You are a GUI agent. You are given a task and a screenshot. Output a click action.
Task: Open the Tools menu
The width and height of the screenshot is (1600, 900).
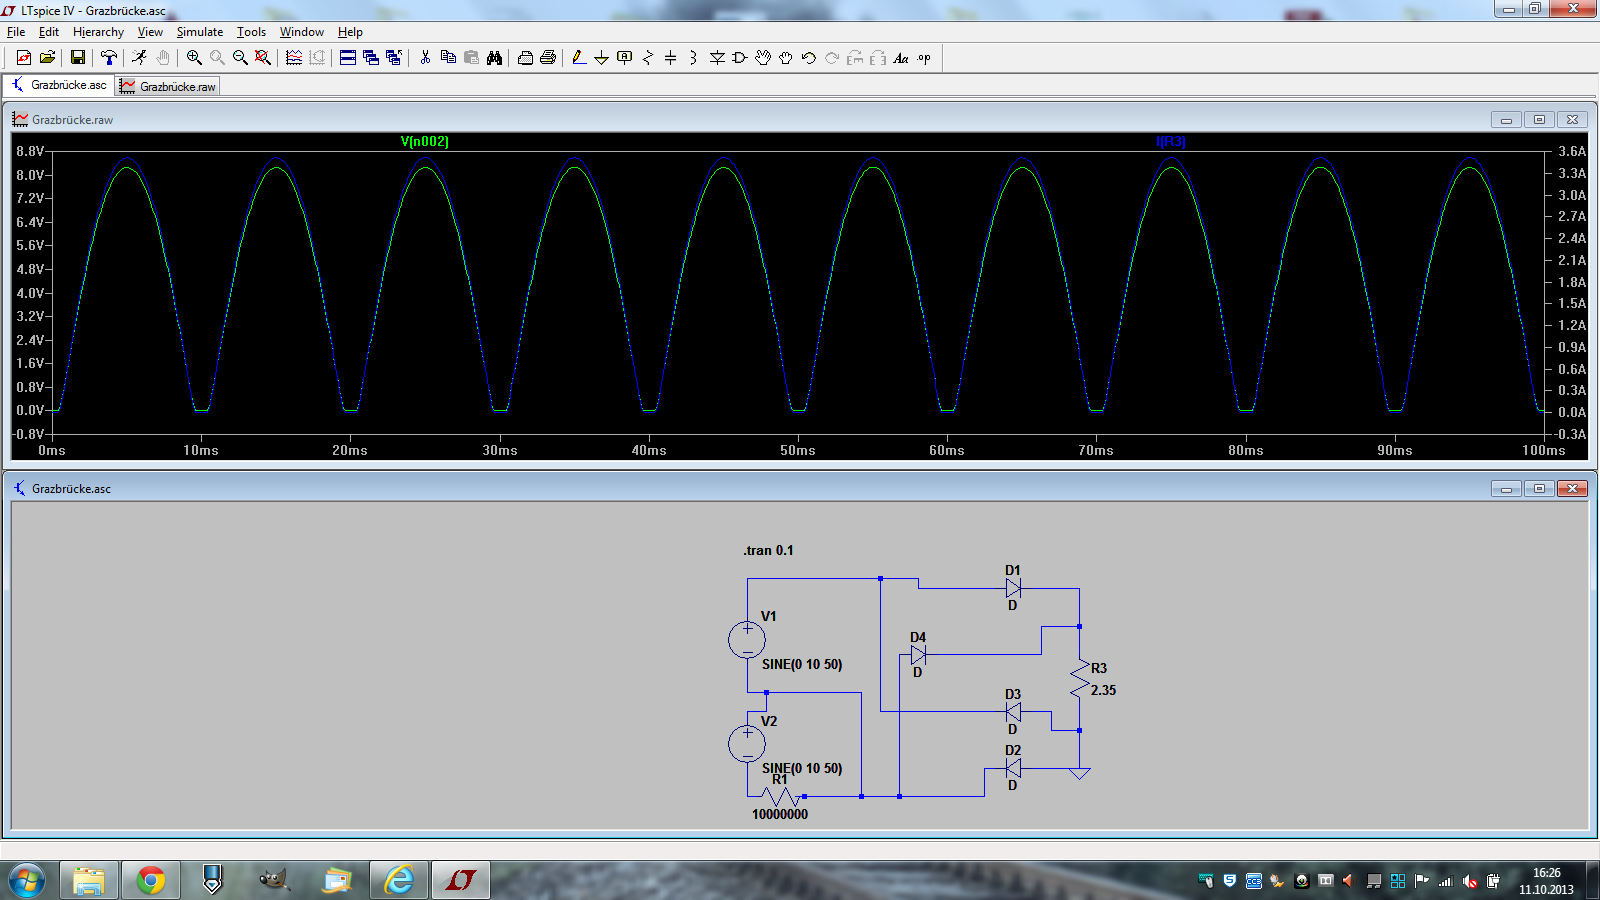pyautogui.click(x=252, y=32)
